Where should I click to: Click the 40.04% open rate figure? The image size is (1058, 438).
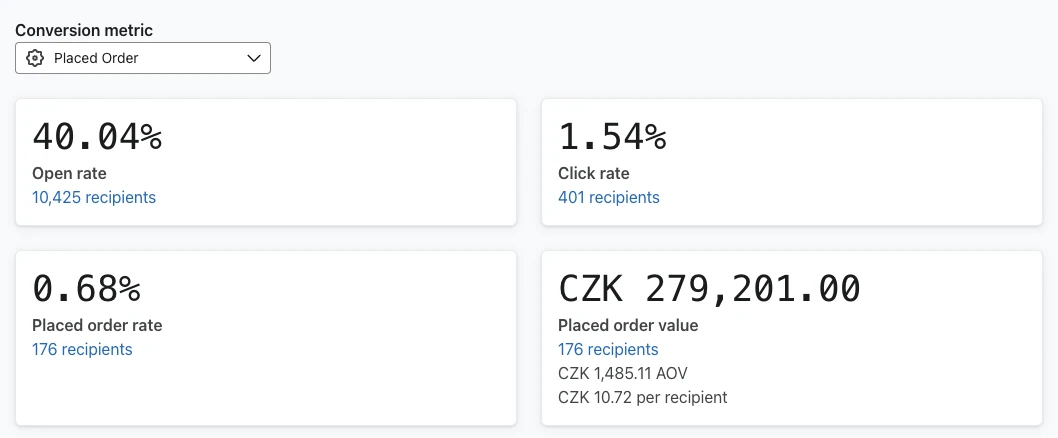pos(97,136)
